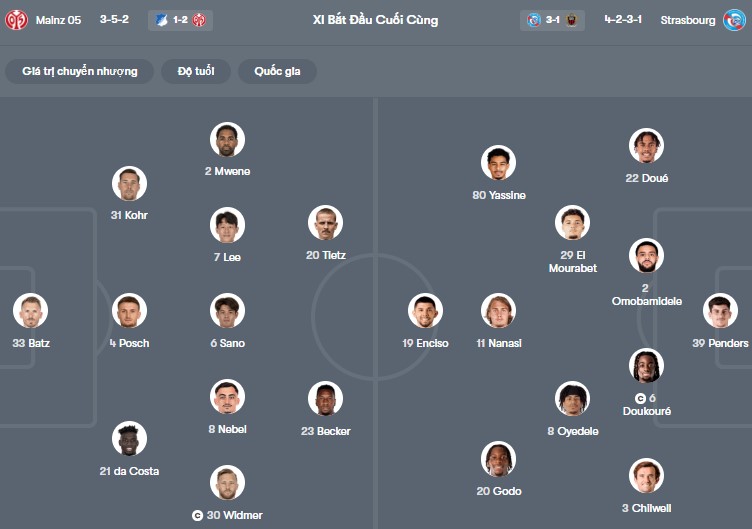The height and width of the screenshot is (529, 752).
Task: Click the Mainz 05 team name
Action: [x=58, y=20]
